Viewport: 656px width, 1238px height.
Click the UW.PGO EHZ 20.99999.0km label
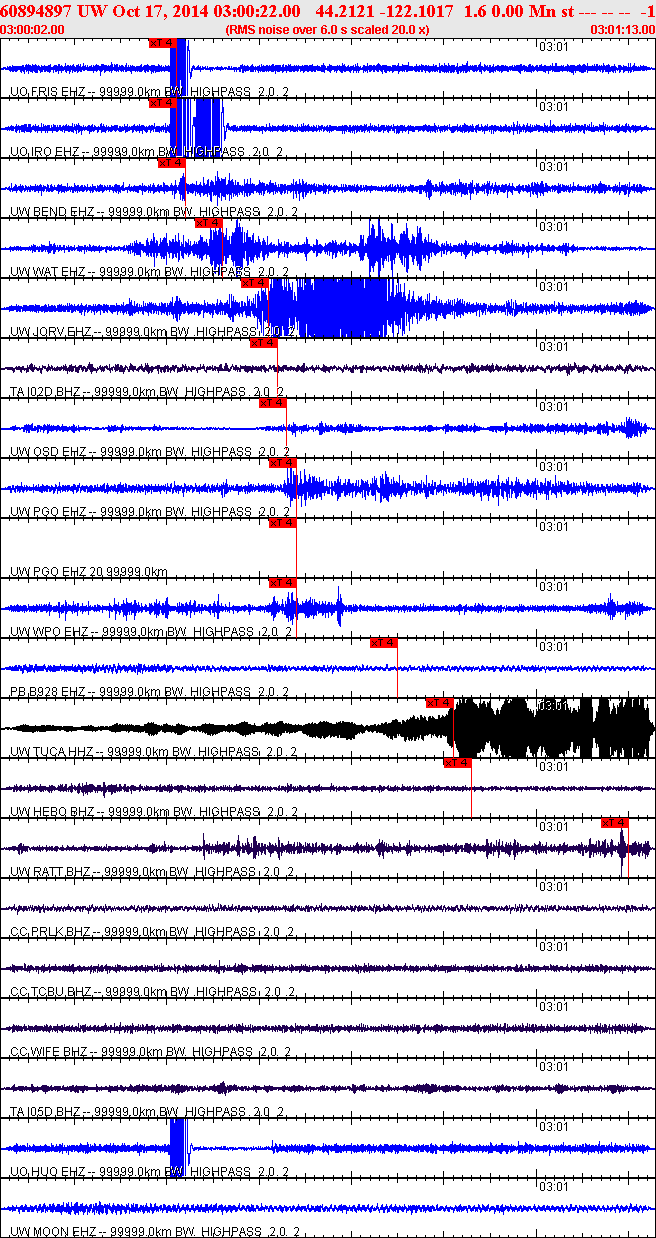tap(89, 572)
